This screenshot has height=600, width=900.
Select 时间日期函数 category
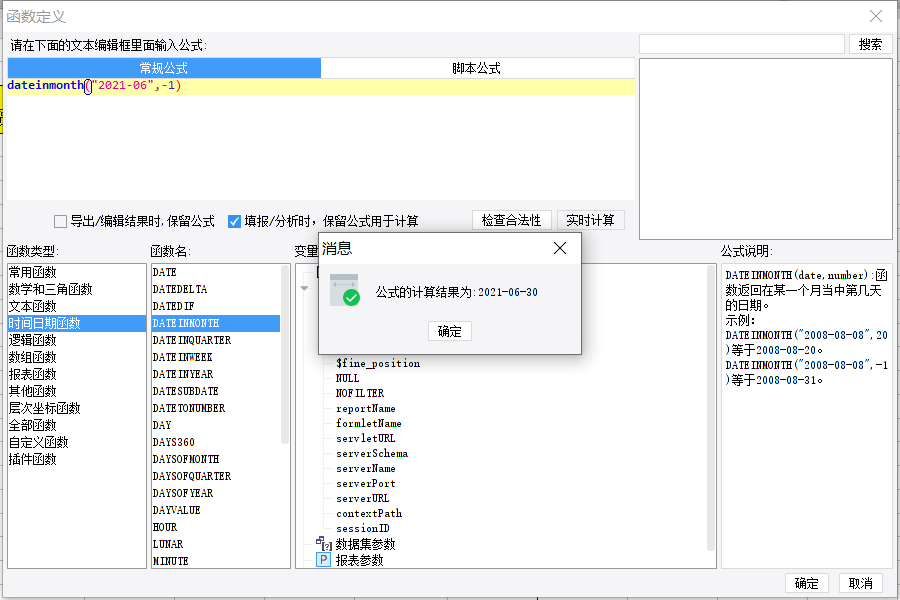[x=77, y=323]
